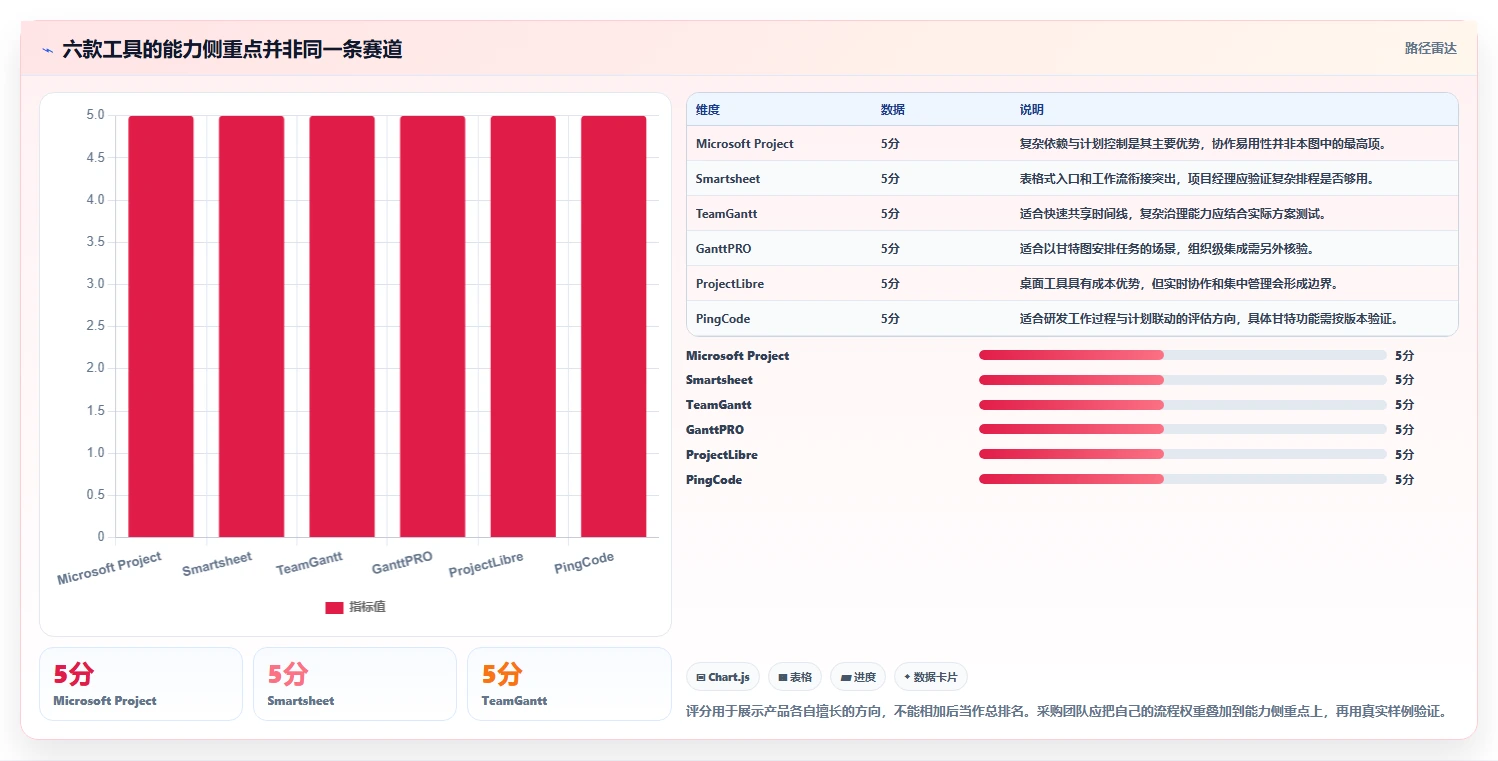The width and height of the screenshot is (1498, 761).
Task: Click the 指标值 legend label
Action: 367,607
